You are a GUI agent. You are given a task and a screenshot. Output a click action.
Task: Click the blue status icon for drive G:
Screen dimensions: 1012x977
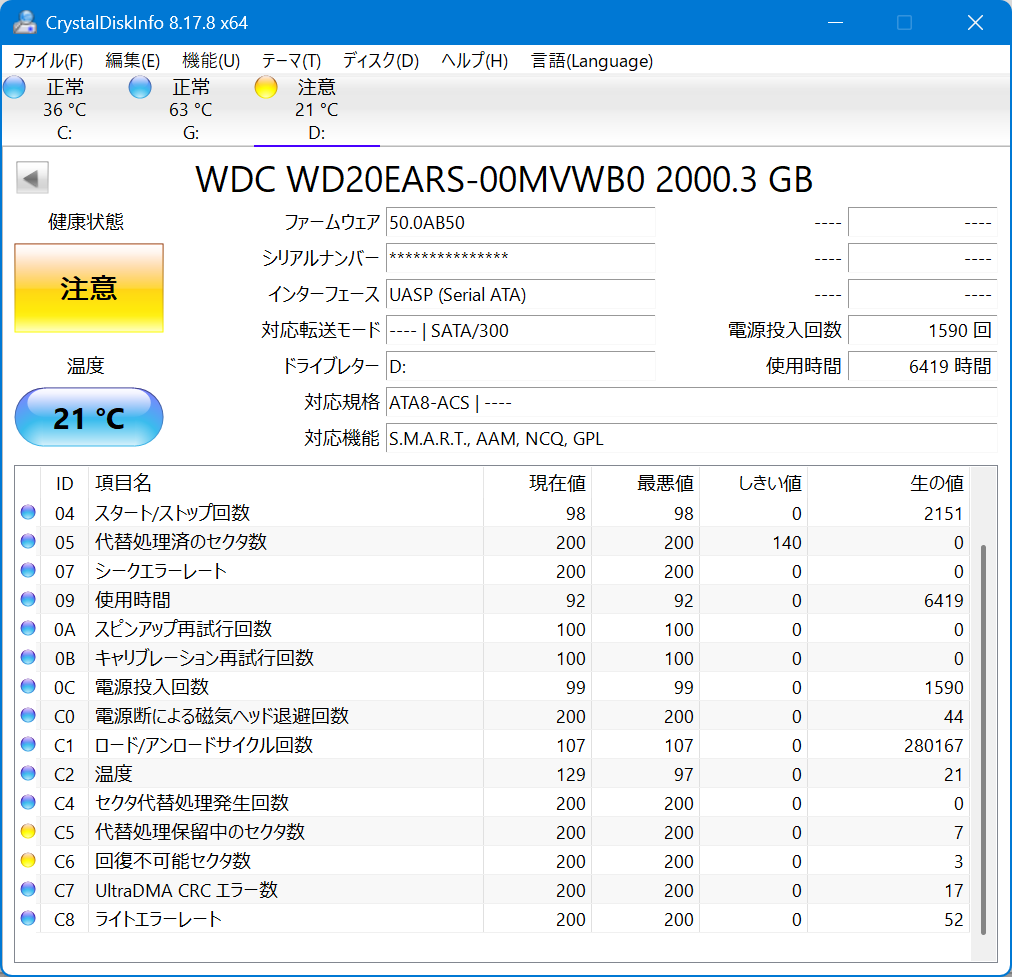pyautogui.click(x=140, y=88)
